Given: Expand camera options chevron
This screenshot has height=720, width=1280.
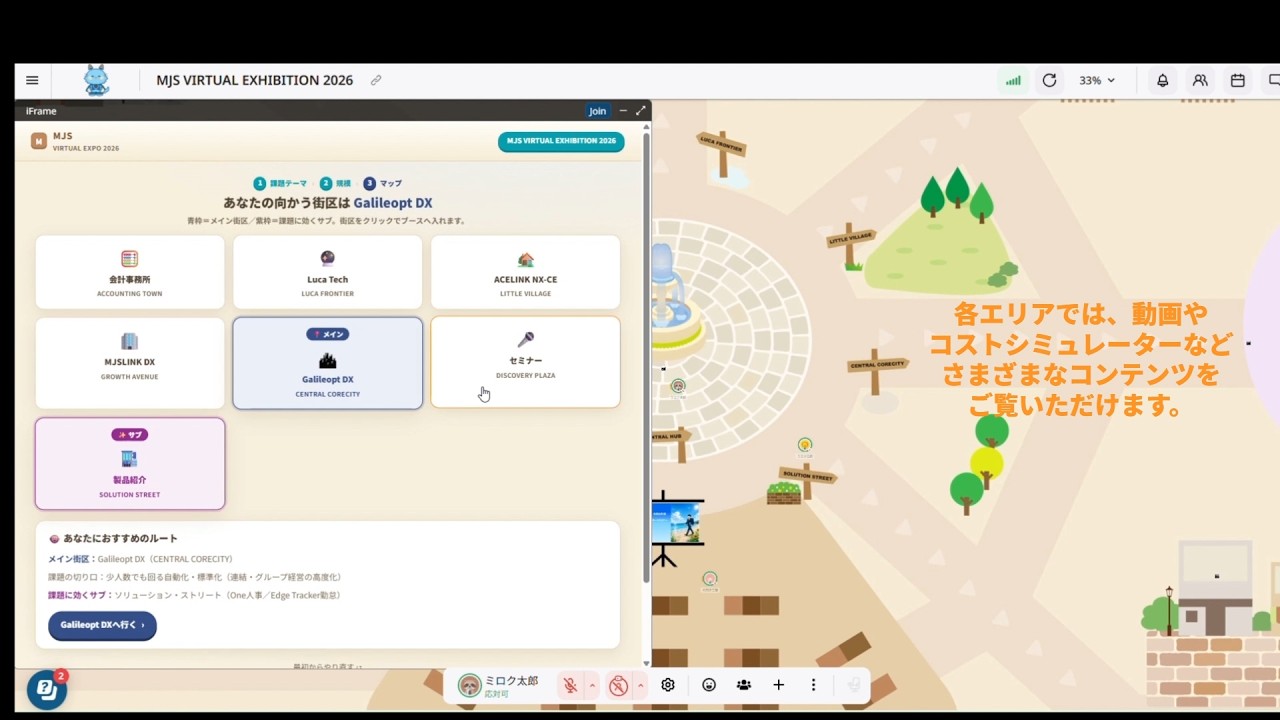Looking at the screenshot, I should click(x=640, y=685).
